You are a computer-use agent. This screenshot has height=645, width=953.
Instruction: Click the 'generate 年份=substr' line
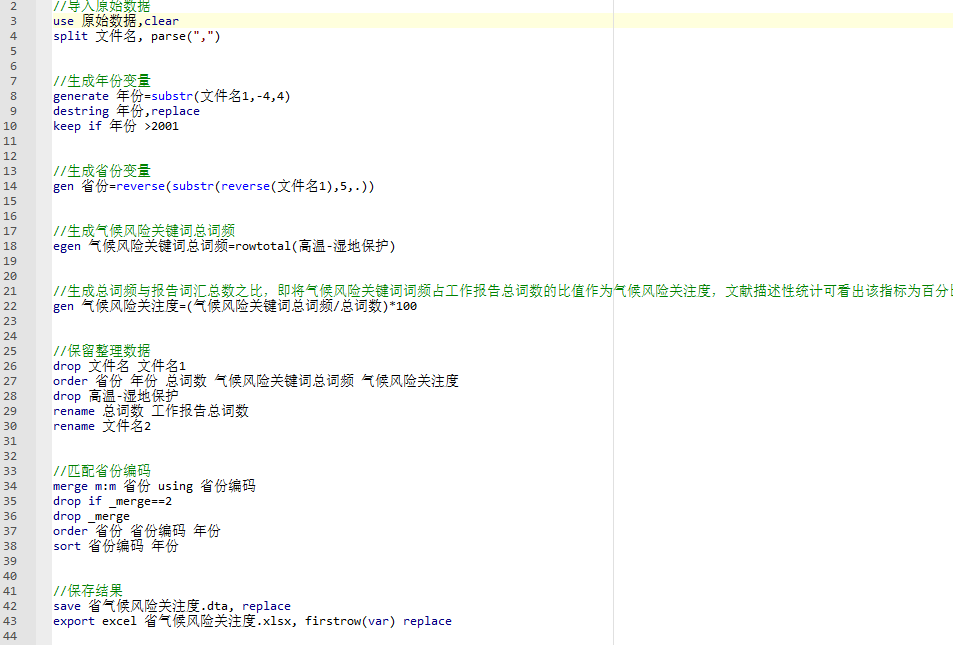click(172, 96)
